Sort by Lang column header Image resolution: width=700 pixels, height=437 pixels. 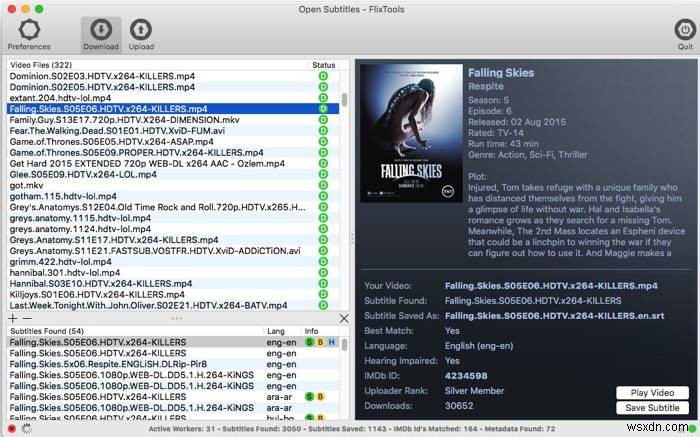pyautogui.click(x=276, y=331)
